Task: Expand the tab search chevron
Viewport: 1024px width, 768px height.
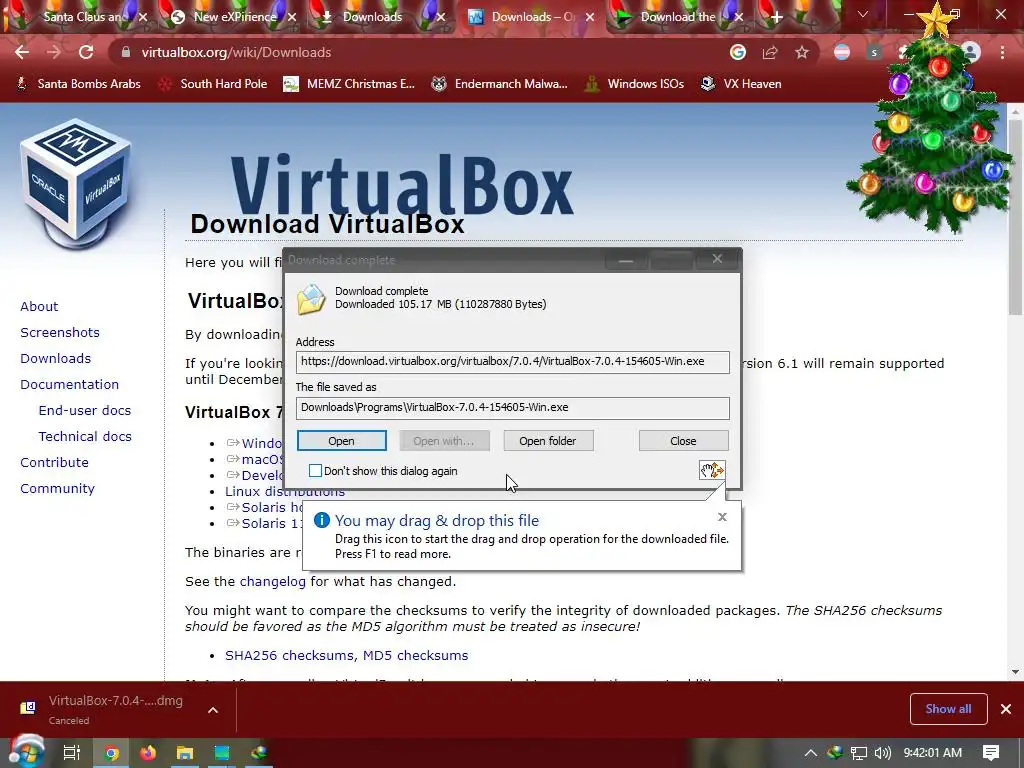Action: (x=863, y=14)
